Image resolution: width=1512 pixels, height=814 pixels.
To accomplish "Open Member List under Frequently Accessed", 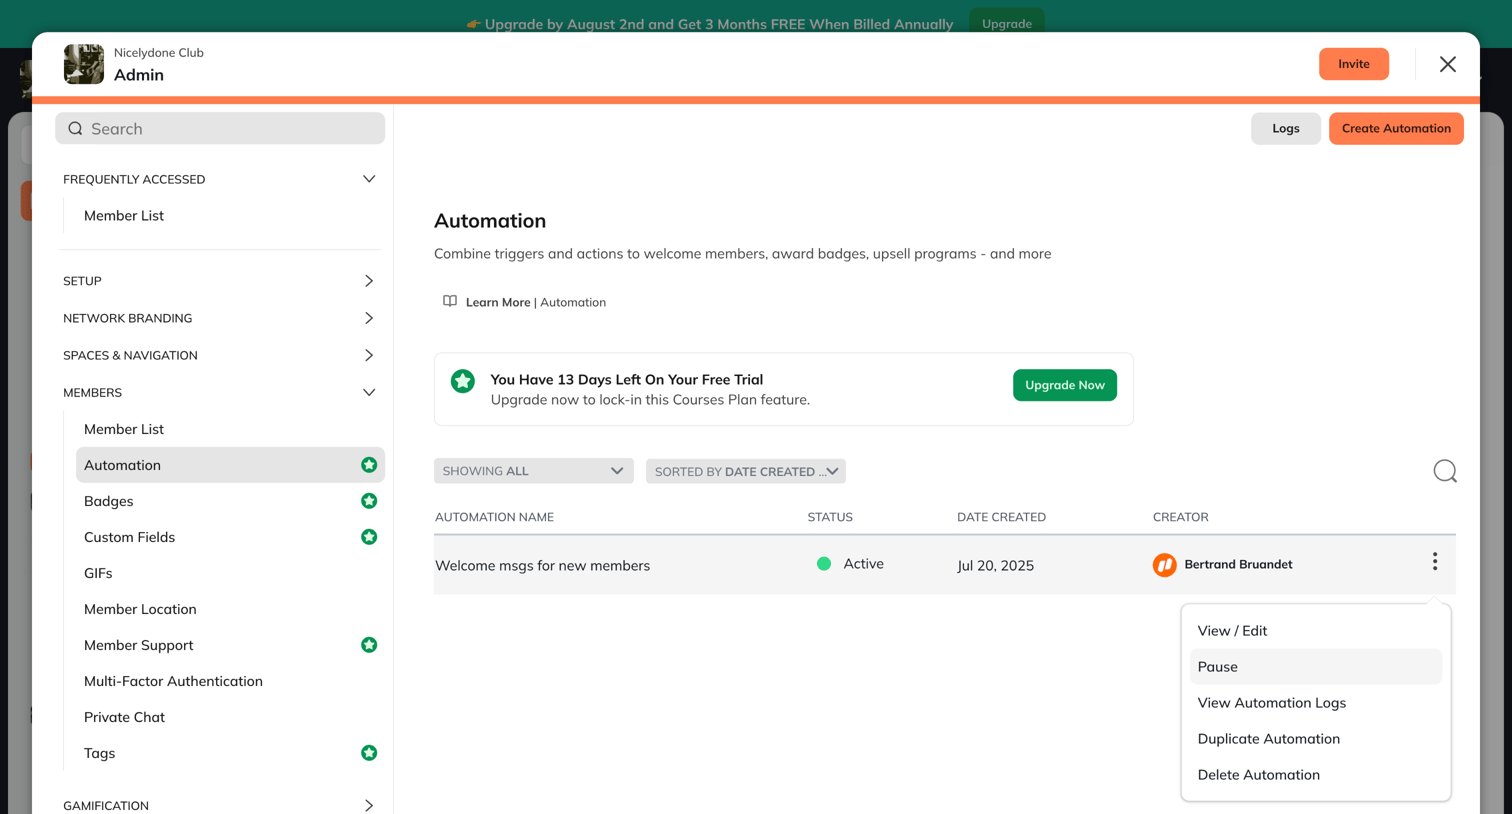I will [x=124, y=215].
